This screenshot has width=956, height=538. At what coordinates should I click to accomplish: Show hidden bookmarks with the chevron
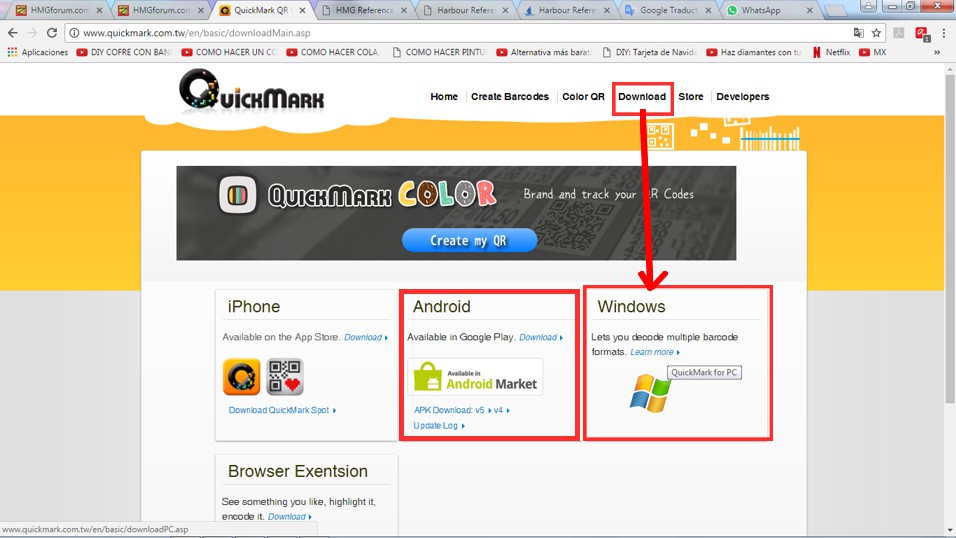[937, 52]
